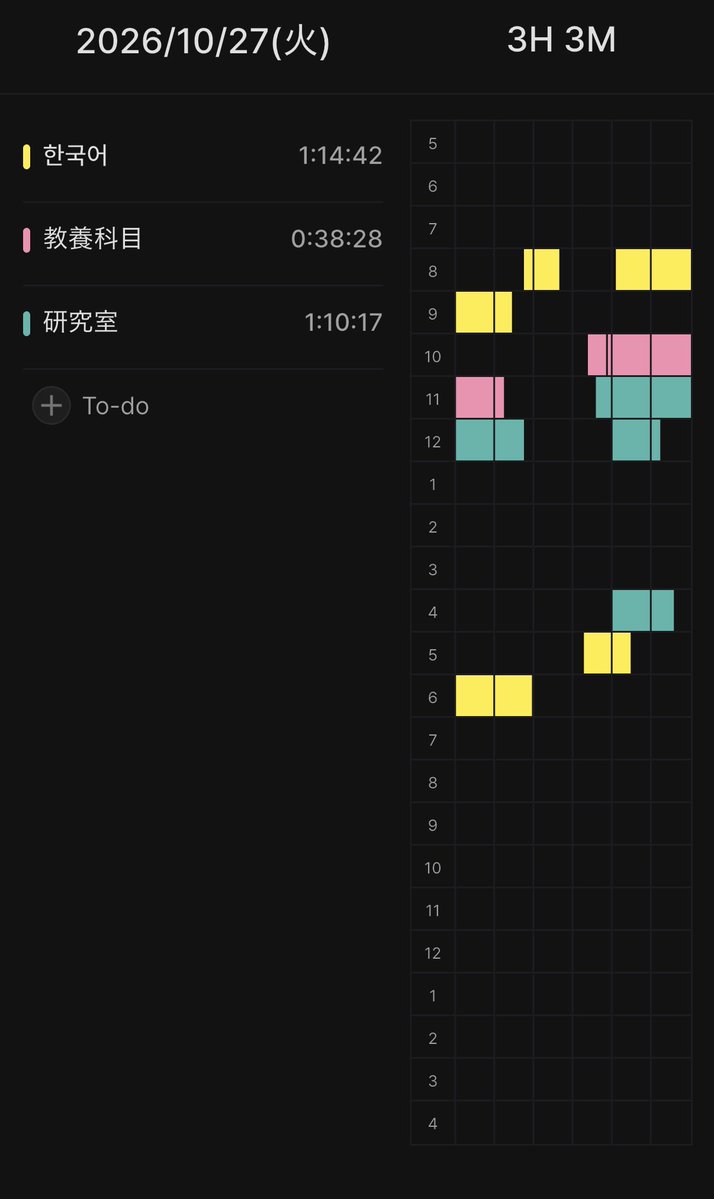The width and height of the screenshot is (714, 1199).
Task: Tap the 0:38:28 study time value
Action: [336, 239]
